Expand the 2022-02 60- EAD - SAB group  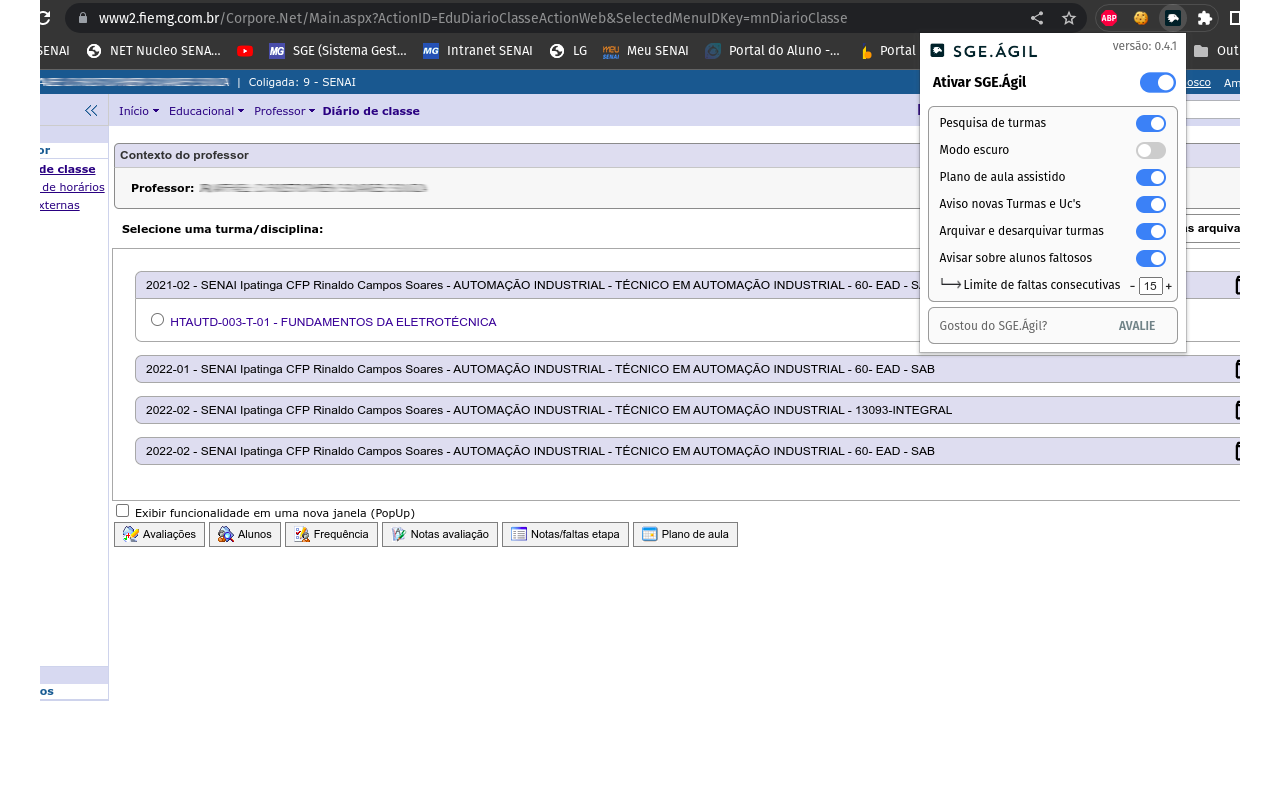pyautogui.click(x=687, y=451)
